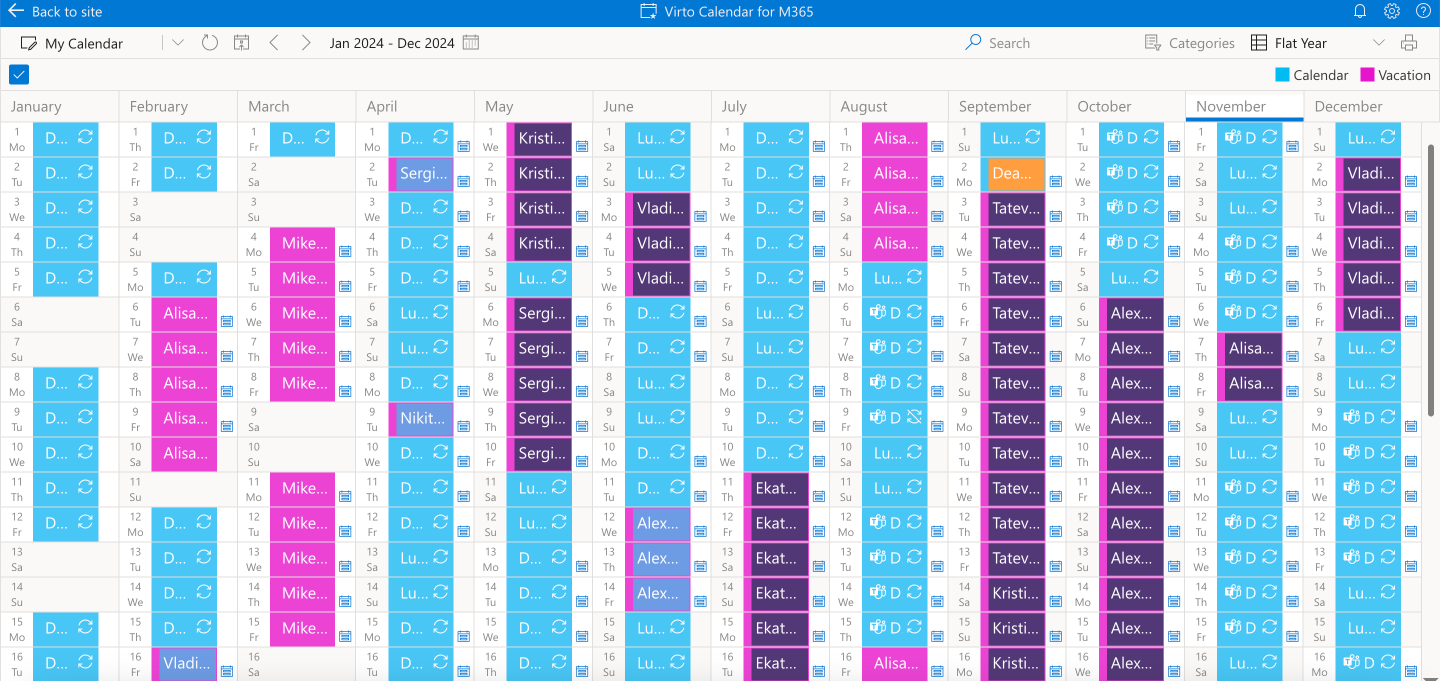Click recurring icon on January 1 event
Screen dimensions: 1440x681
[x=85, y=137]
